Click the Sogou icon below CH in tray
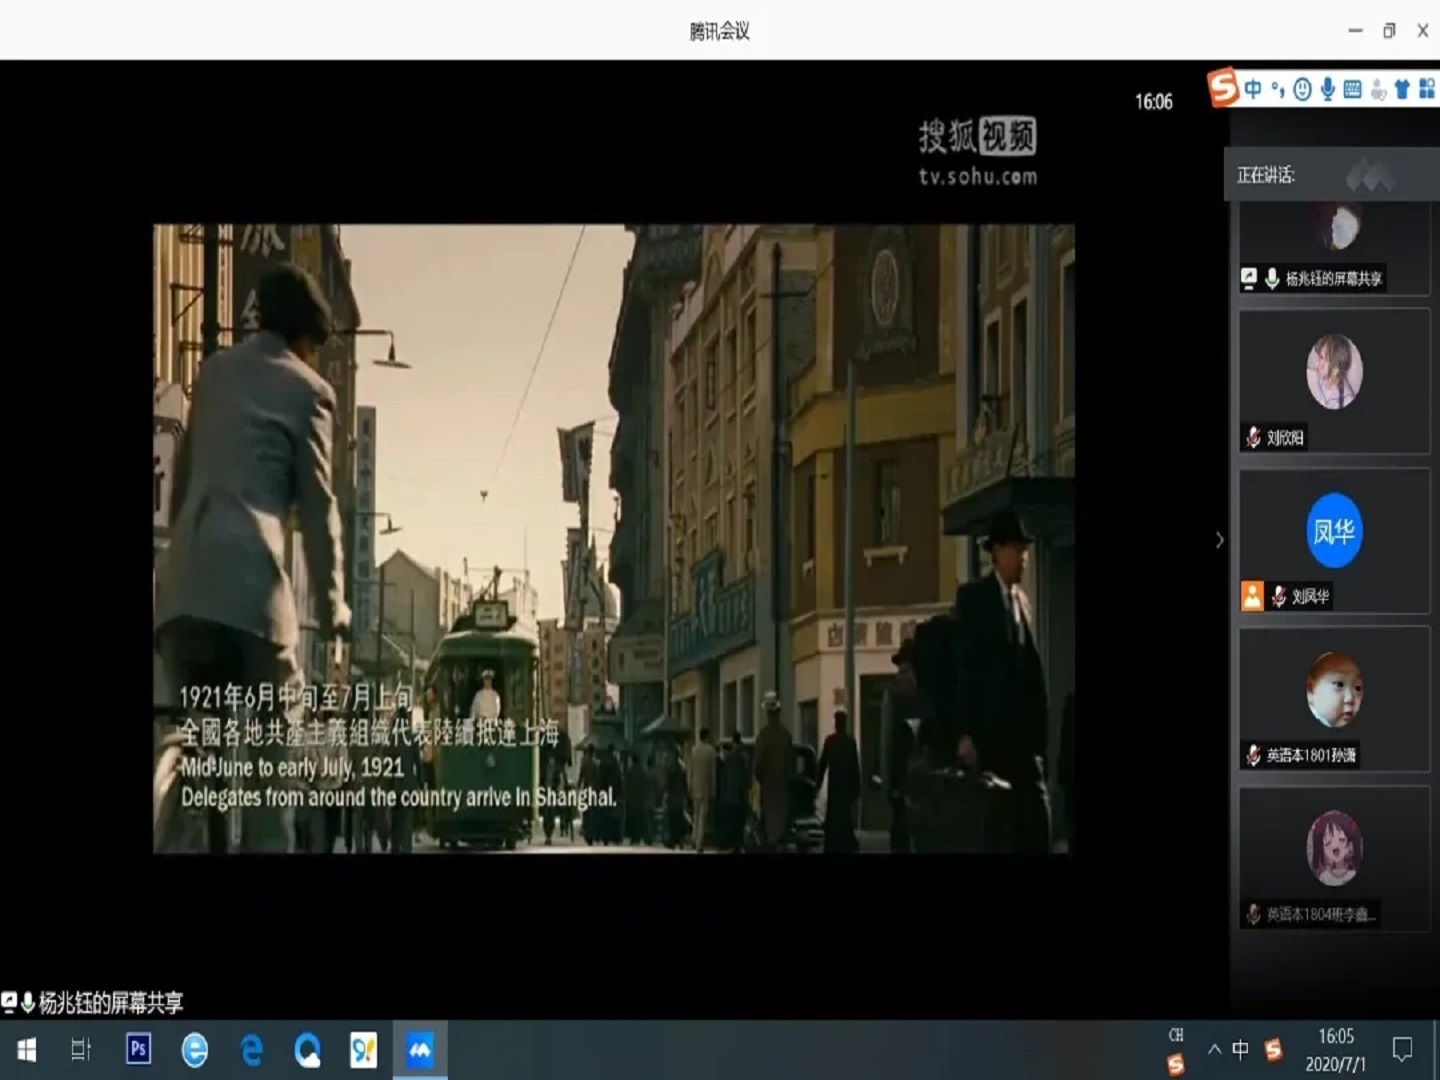Viewport: 1440px width, 1080px height. click(1176, 1064)
